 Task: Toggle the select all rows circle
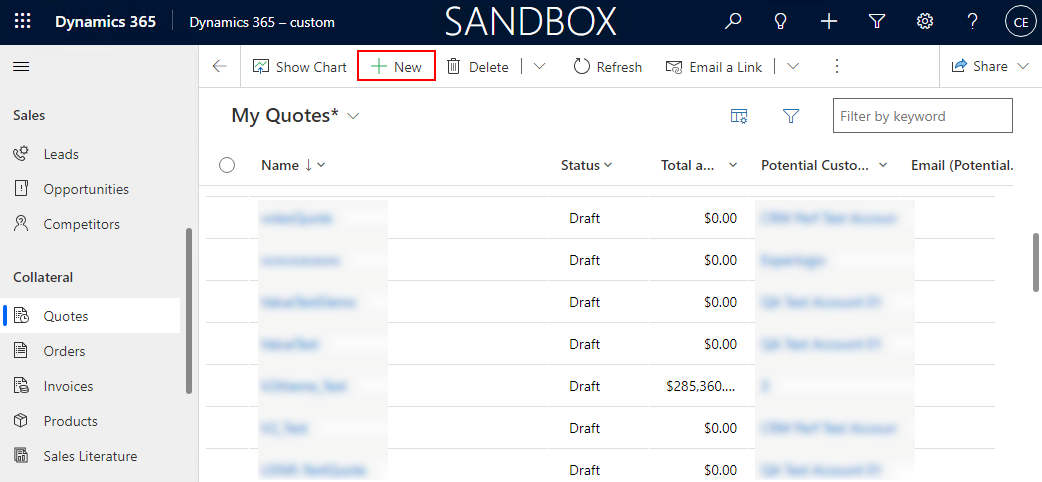(x=227, y=165)
